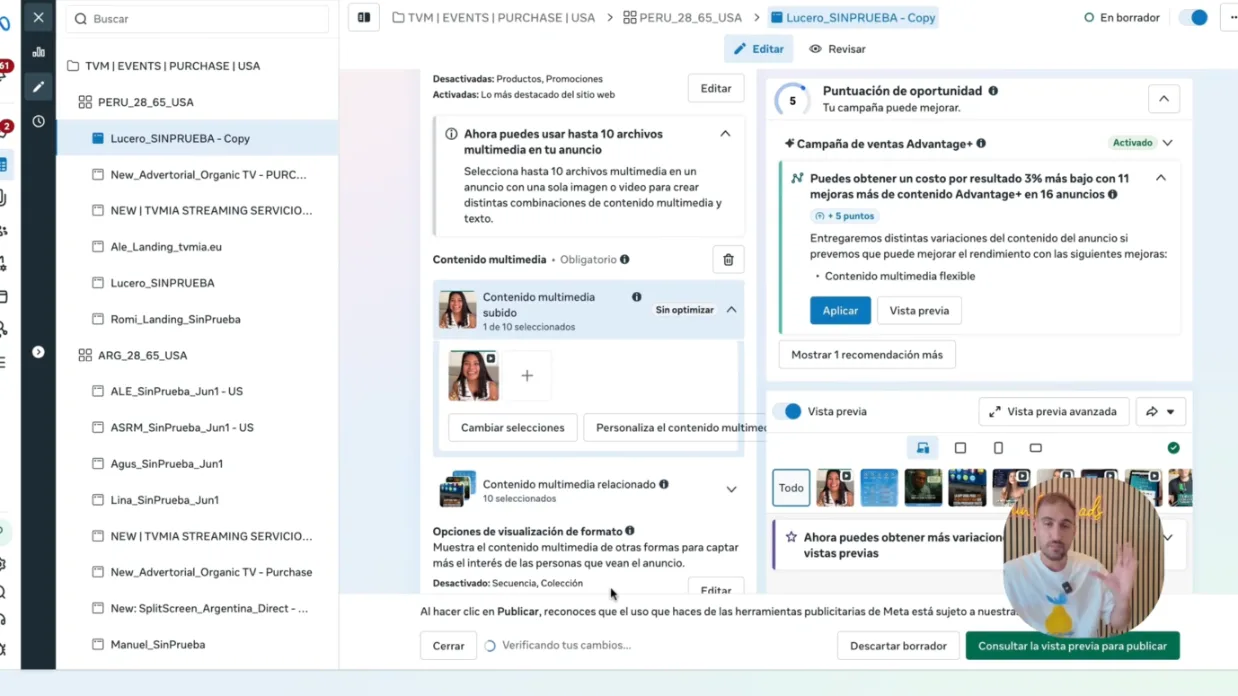Collapse the Puntuación de oportunidad panel
1238x696 pixels.
[x=1163, y=99]
